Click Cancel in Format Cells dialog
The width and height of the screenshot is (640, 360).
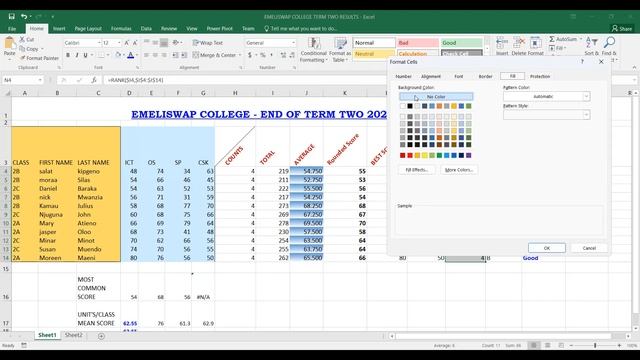click(x=589, y=248)
